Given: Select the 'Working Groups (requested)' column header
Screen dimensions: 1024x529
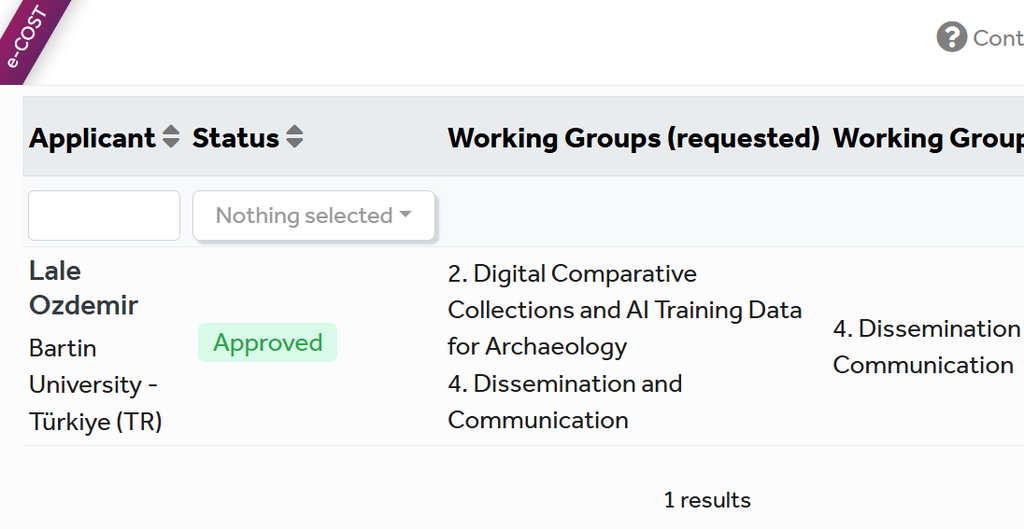Looking at the screenshot, I should [633, 138].
